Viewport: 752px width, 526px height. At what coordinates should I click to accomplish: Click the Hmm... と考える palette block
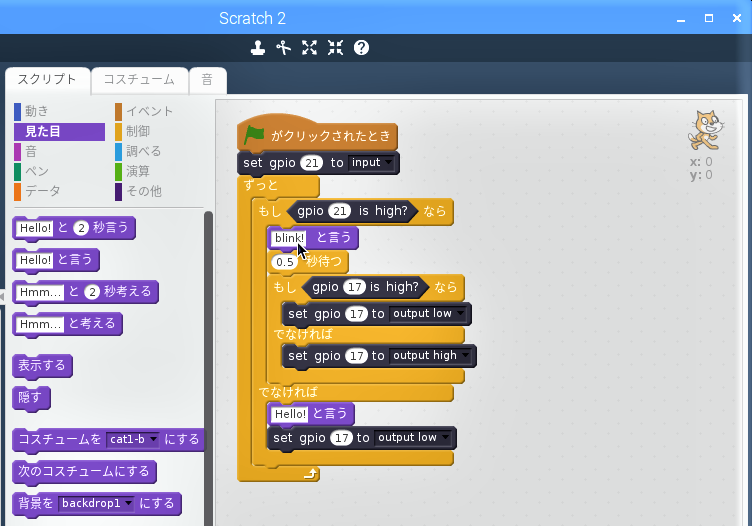tap(67, 324)
